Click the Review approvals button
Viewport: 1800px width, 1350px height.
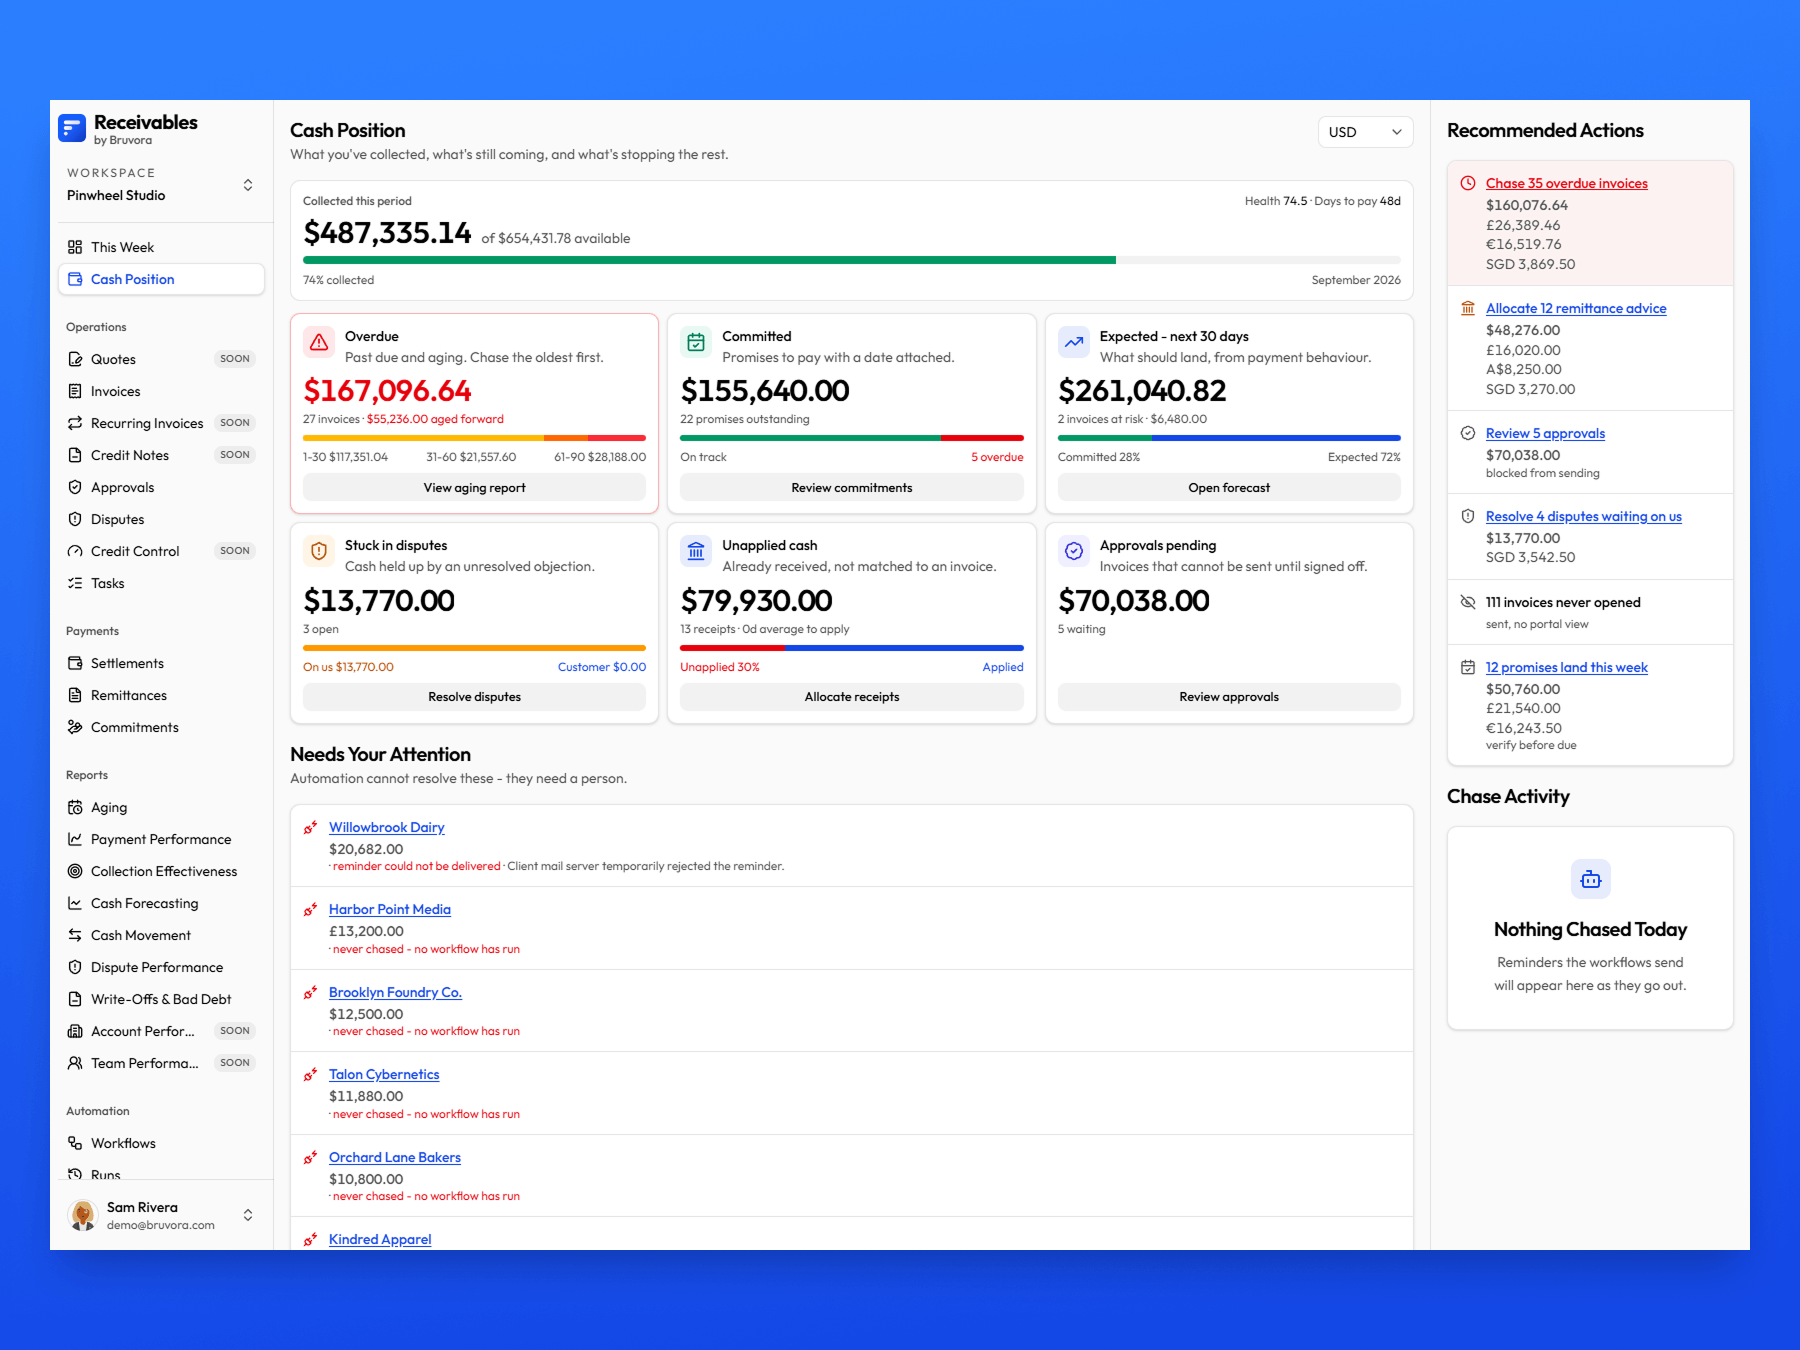click(x=1229, y=697)
